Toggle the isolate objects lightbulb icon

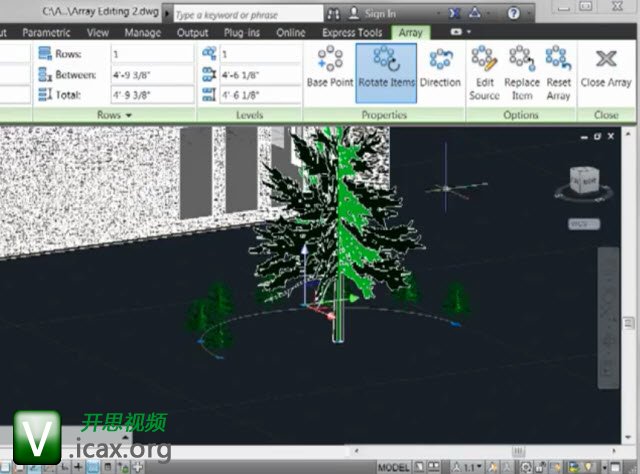(x=588, y=467)
